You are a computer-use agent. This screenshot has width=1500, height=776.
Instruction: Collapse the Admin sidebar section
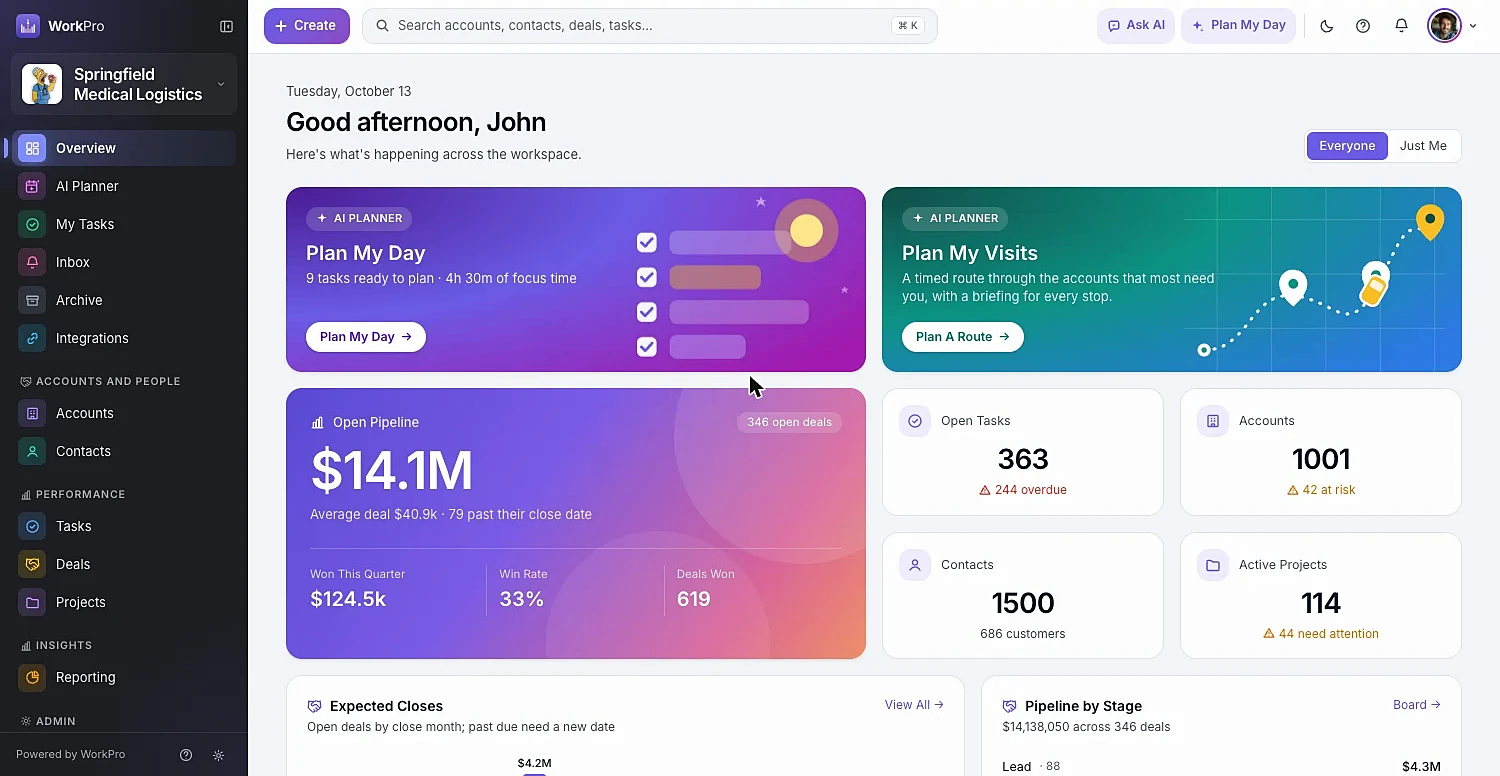coord(48,721)
